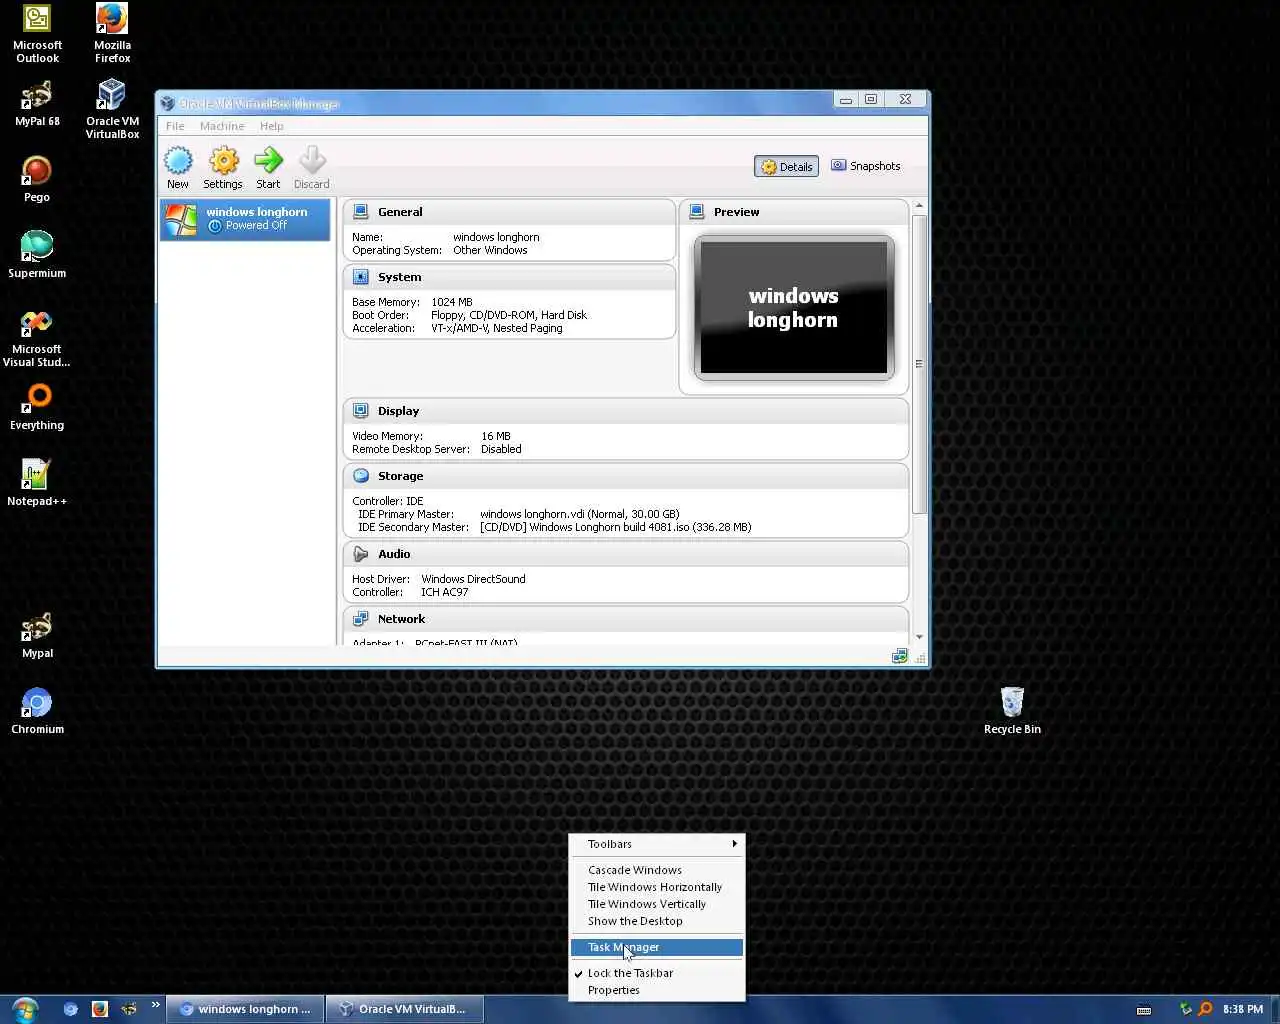The height and width of the screenshot is (1024, 1280).
Task: Open Mozilla Firefox desktop icon
Action: (x=112, y=33)
